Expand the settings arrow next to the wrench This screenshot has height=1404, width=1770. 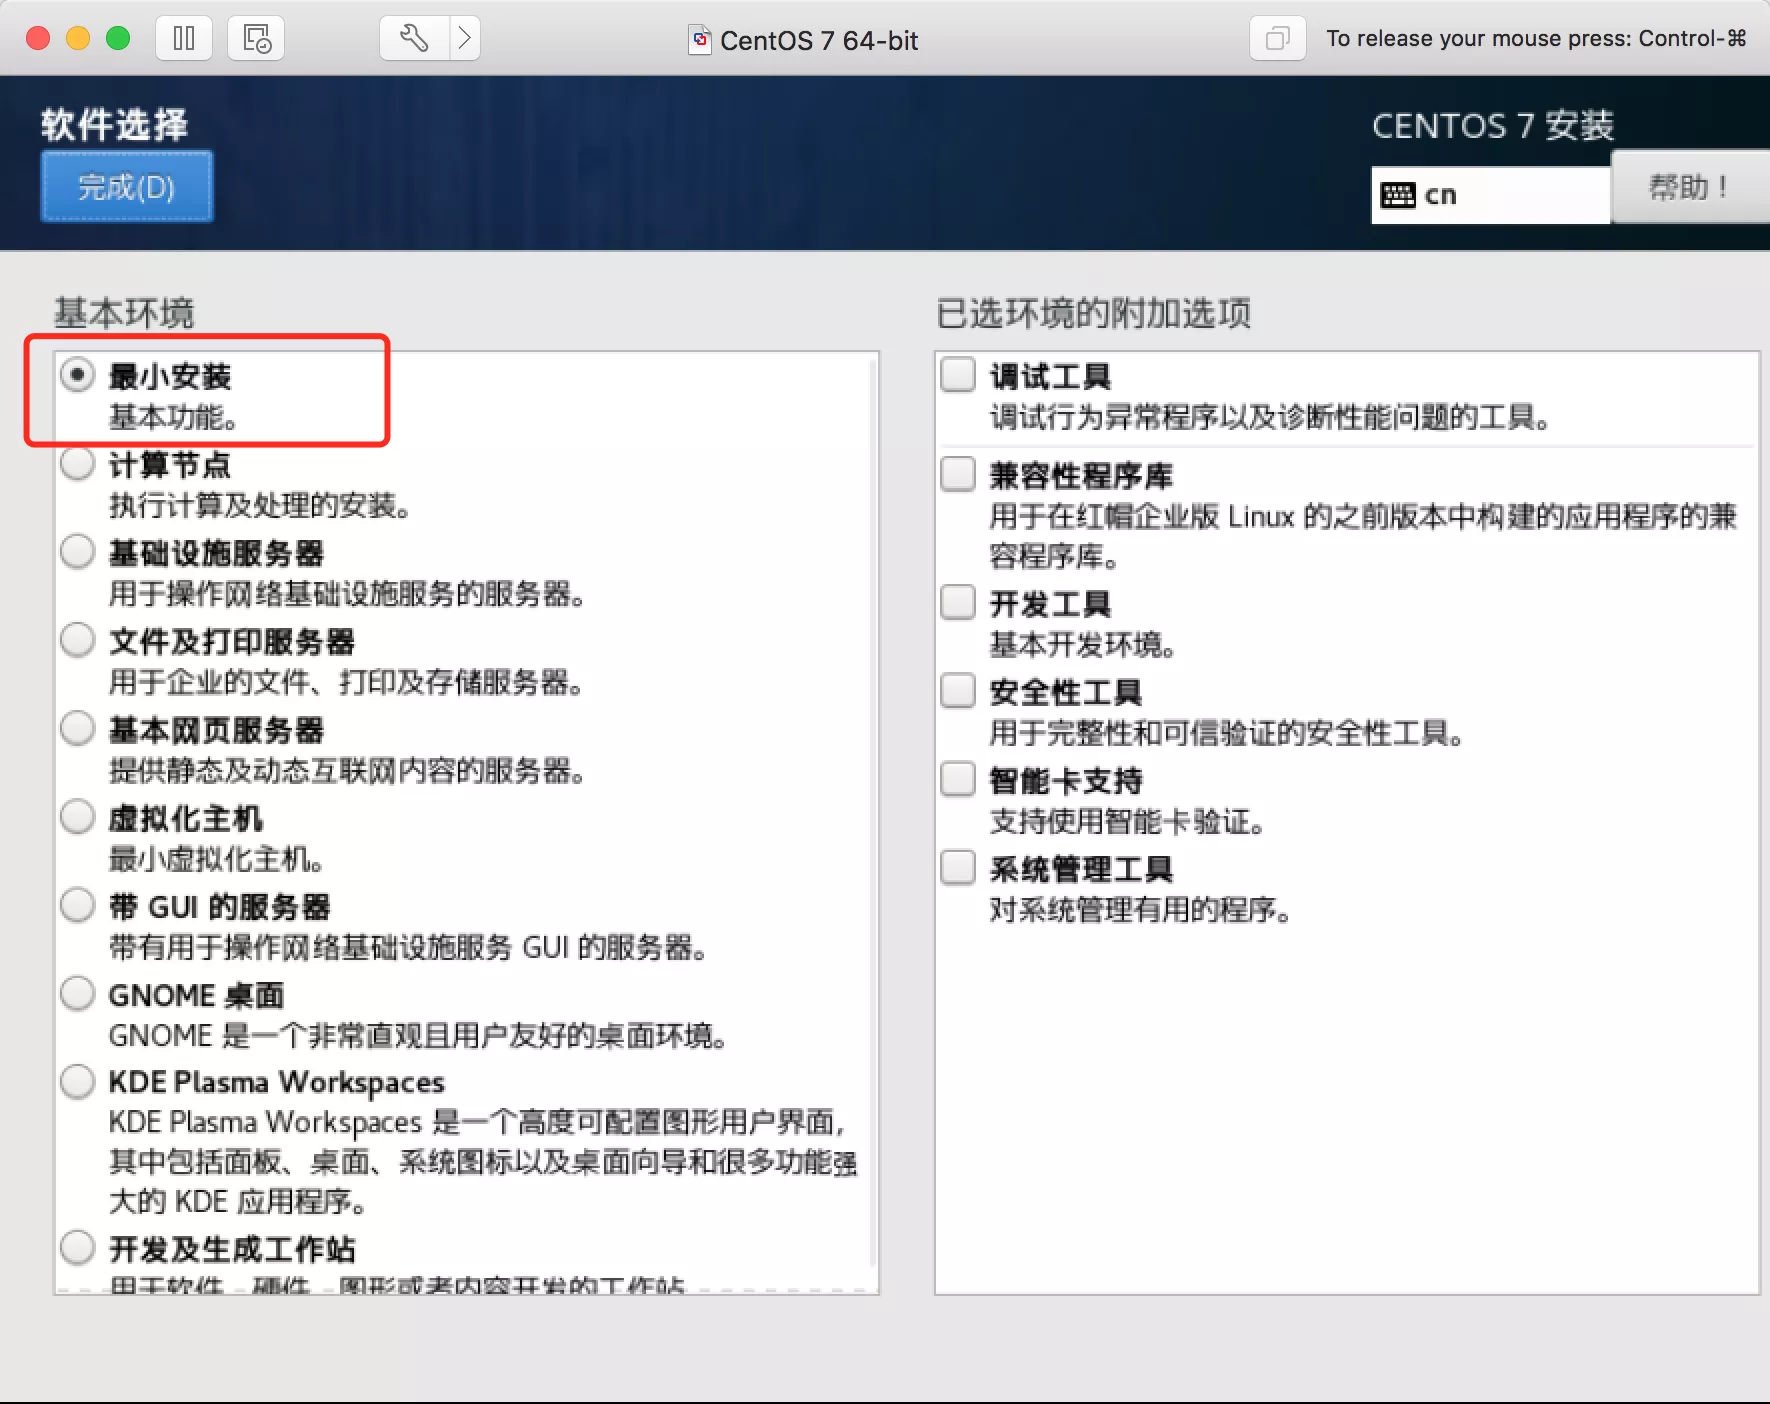pos(465,39)
